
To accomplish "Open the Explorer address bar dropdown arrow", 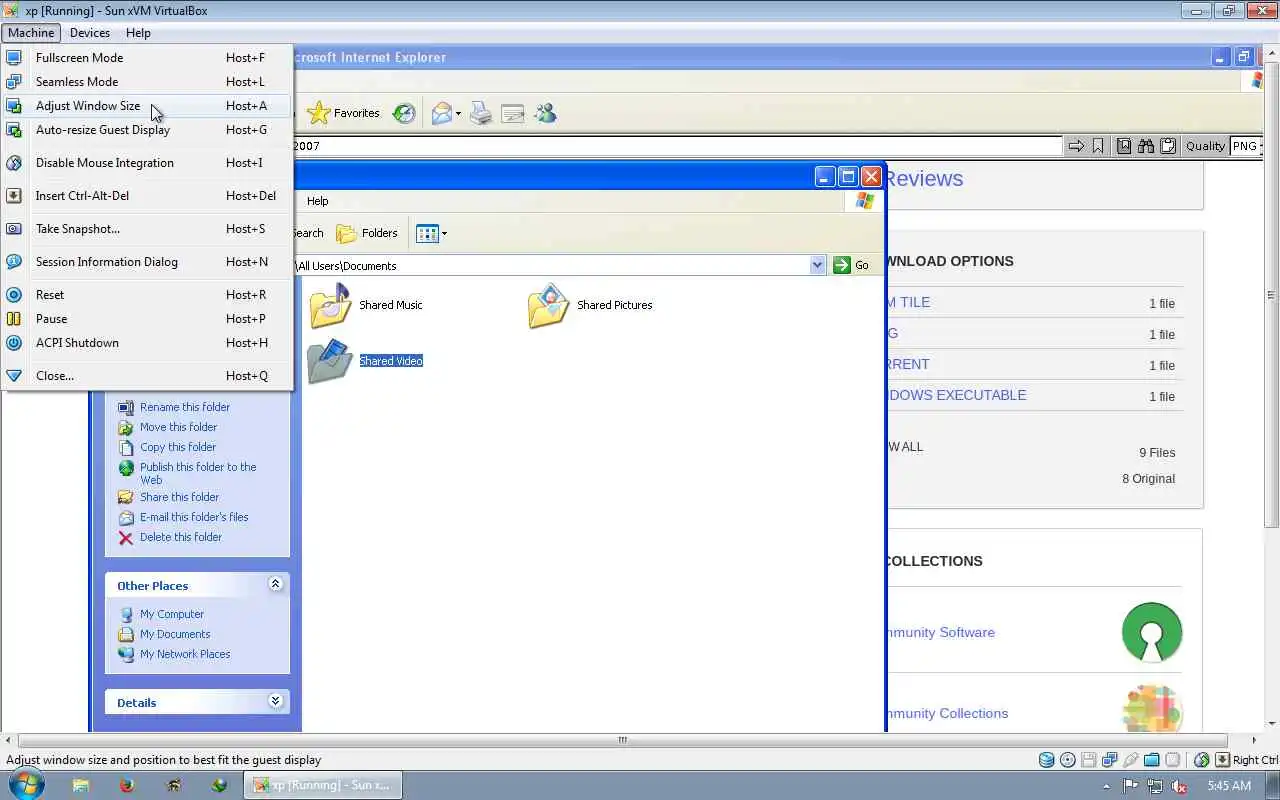I will tap(817, 265).
